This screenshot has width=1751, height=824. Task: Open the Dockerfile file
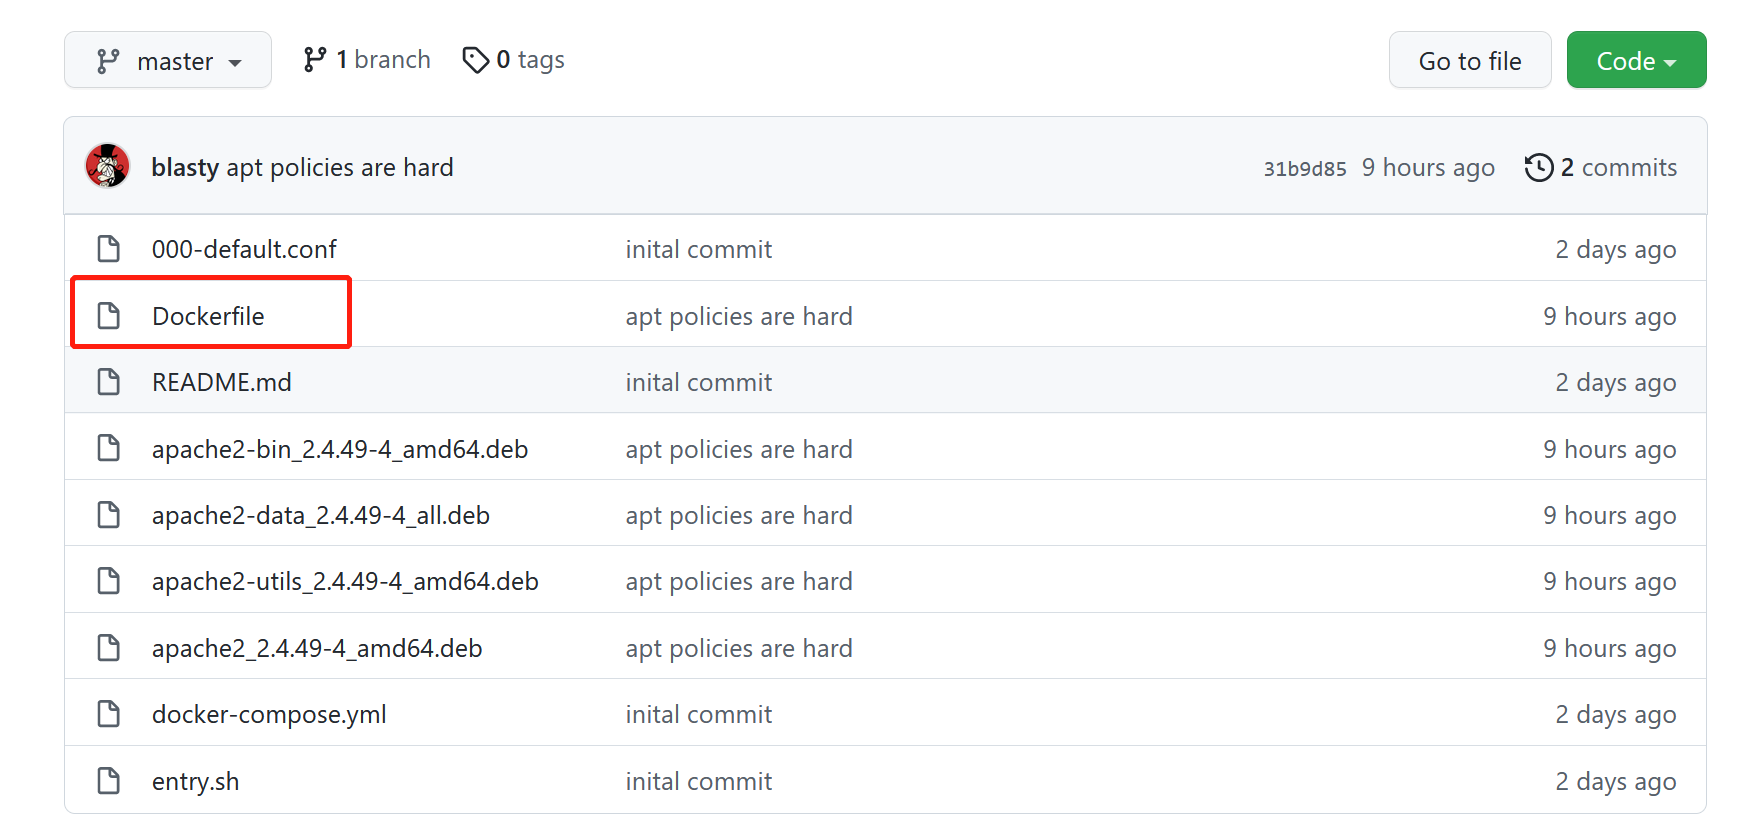pyautogui.click(x=208, y=316)
